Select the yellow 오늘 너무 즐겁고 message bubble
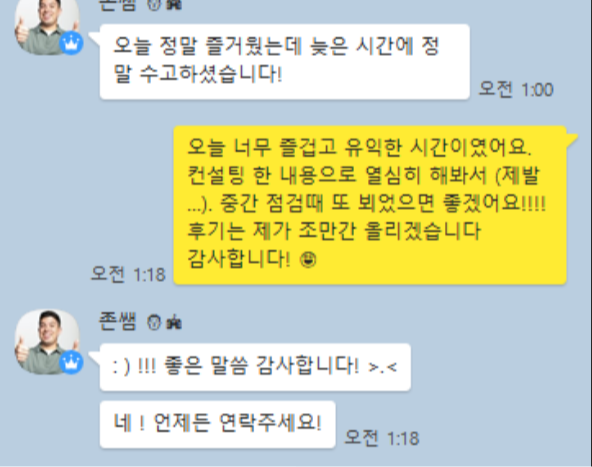592x467 pixels. coord(370,205)
